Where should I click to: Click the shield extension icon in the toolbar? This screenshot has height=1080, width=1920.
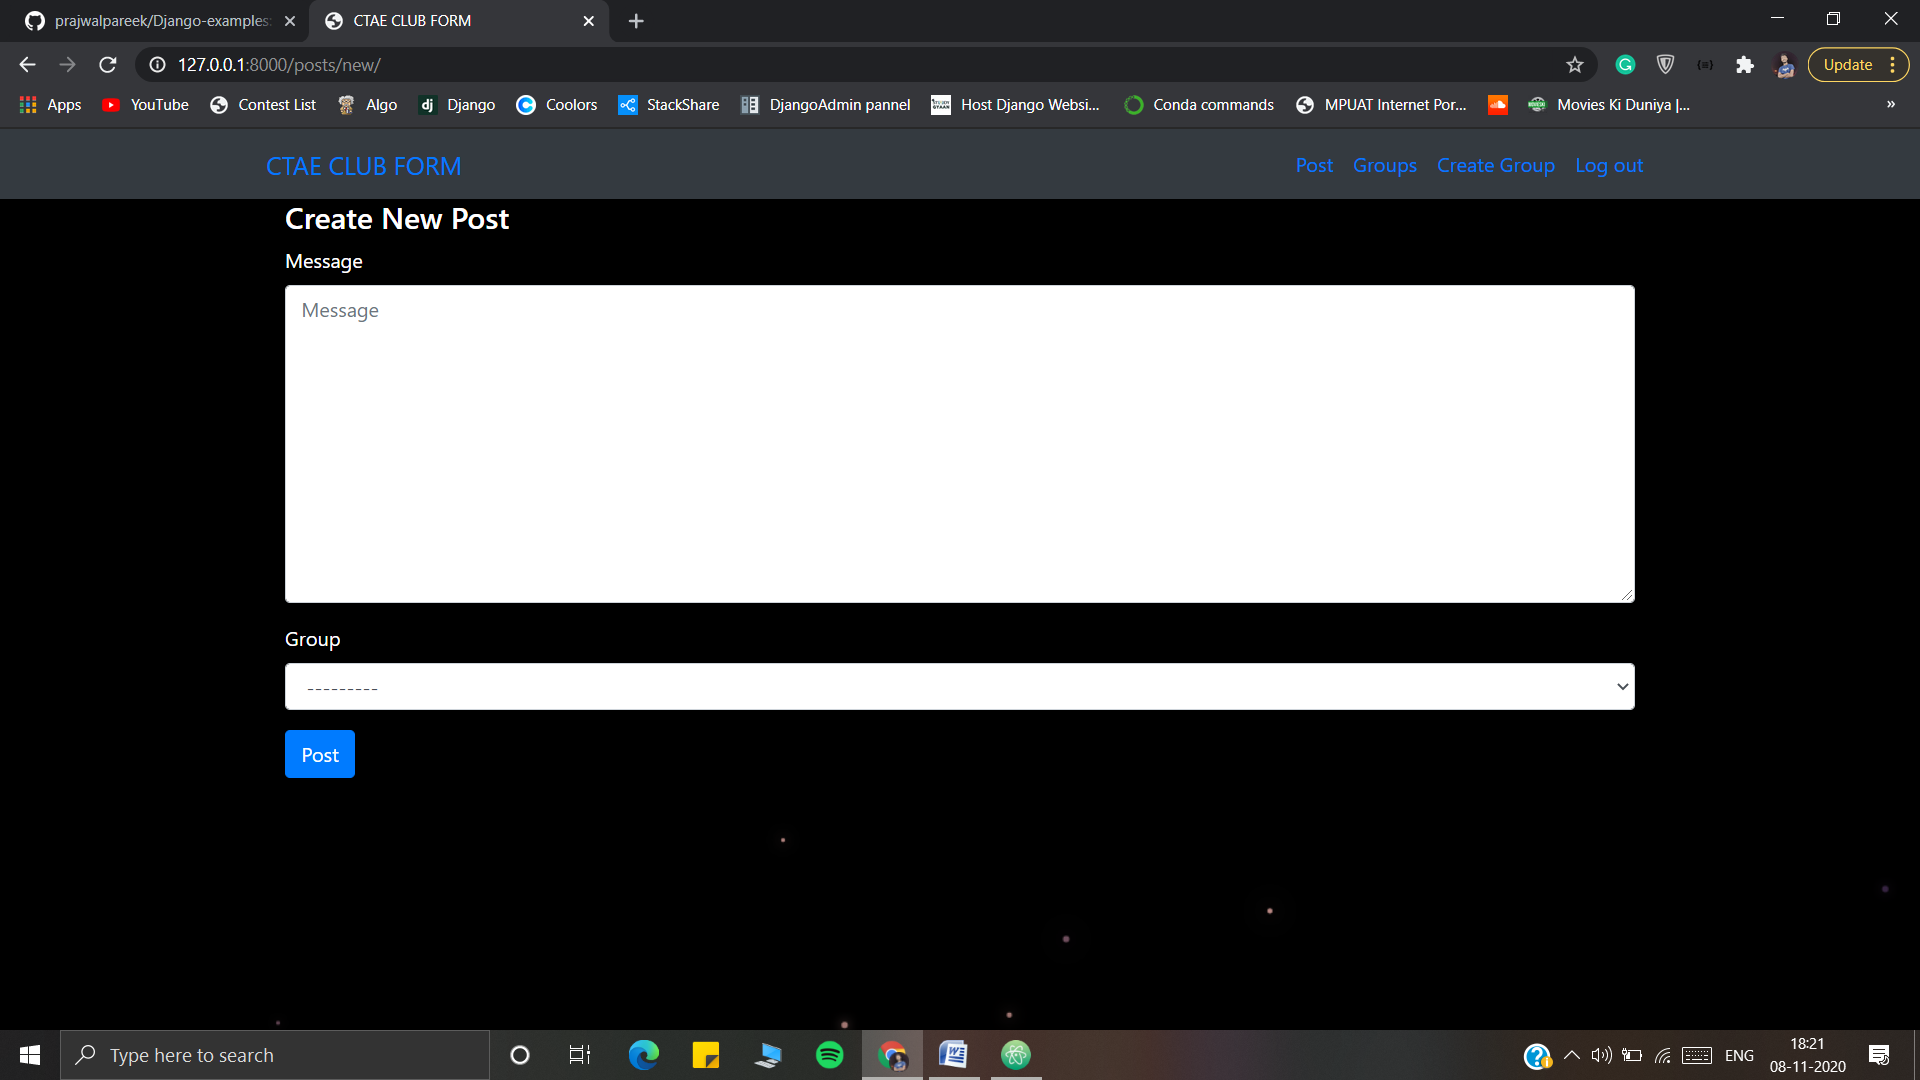[1665, 65]
